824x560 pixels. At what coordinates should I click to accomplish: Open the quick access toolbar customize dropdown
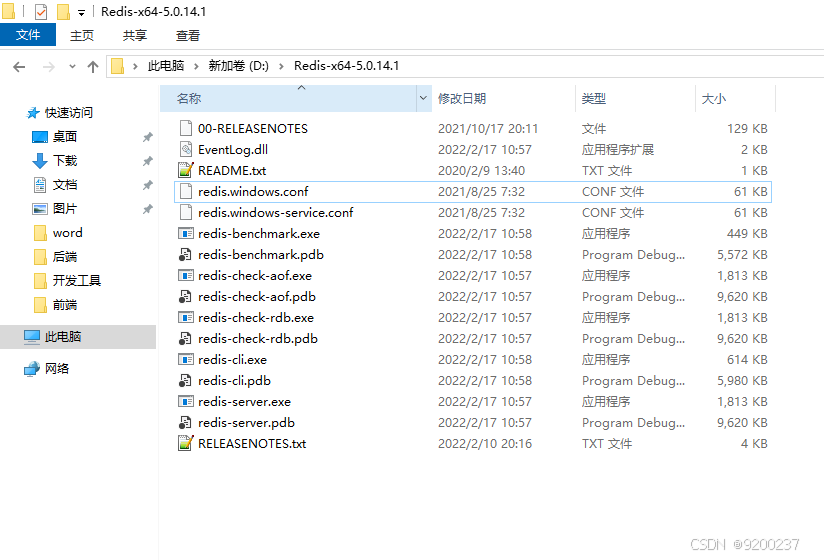click(x=81, y=12)
